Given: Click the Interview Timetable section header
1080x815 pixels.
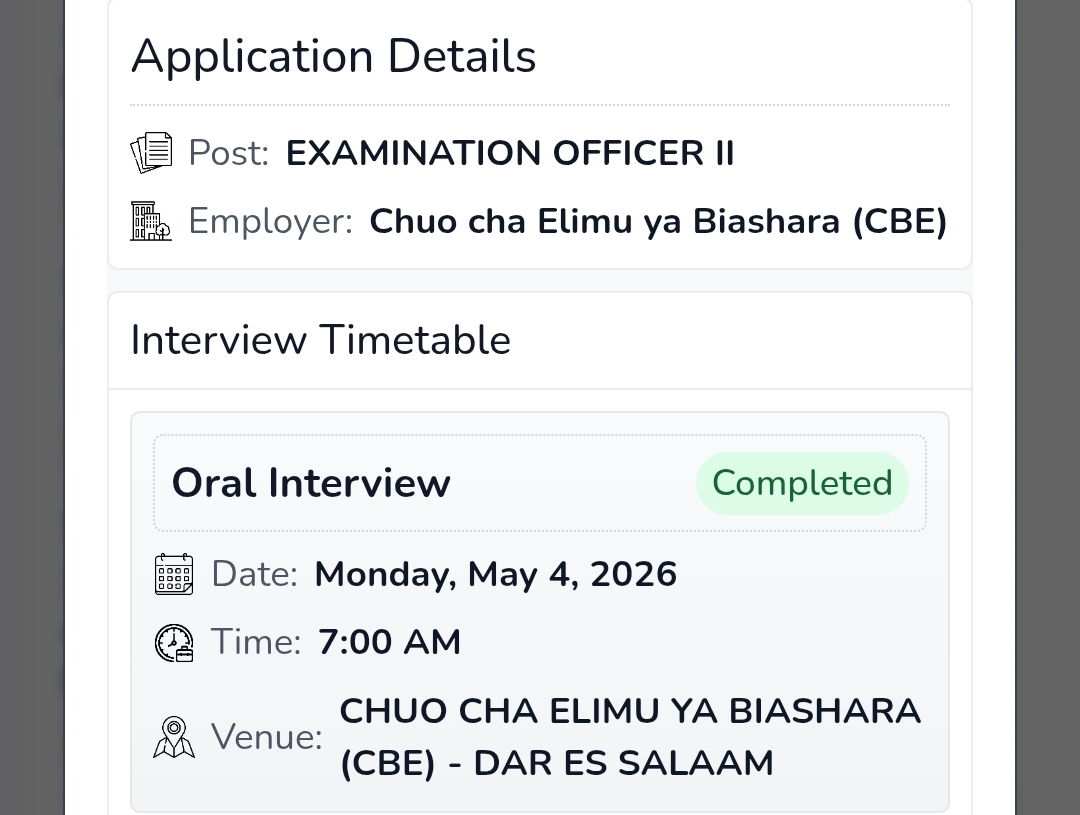Looking at the screenshot, I should (x=320, y=340).
